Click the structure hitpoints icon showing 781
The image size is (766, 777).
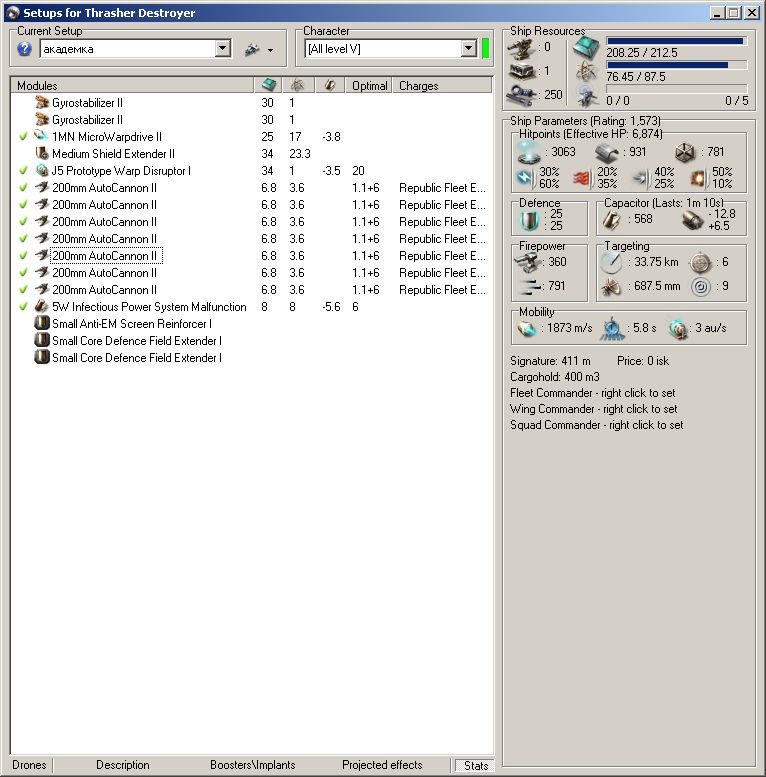tap(686, 153)
